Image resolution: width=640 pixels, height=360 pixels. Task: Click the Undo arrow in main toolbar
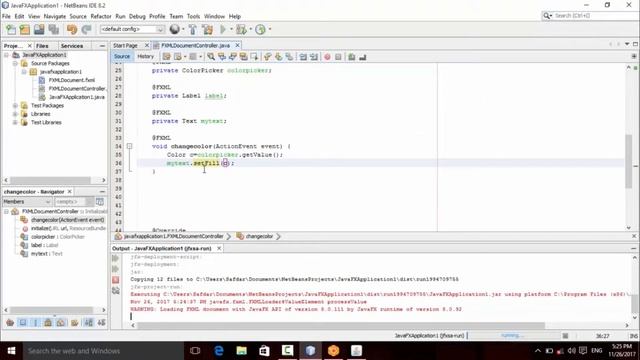click(72, 29)
